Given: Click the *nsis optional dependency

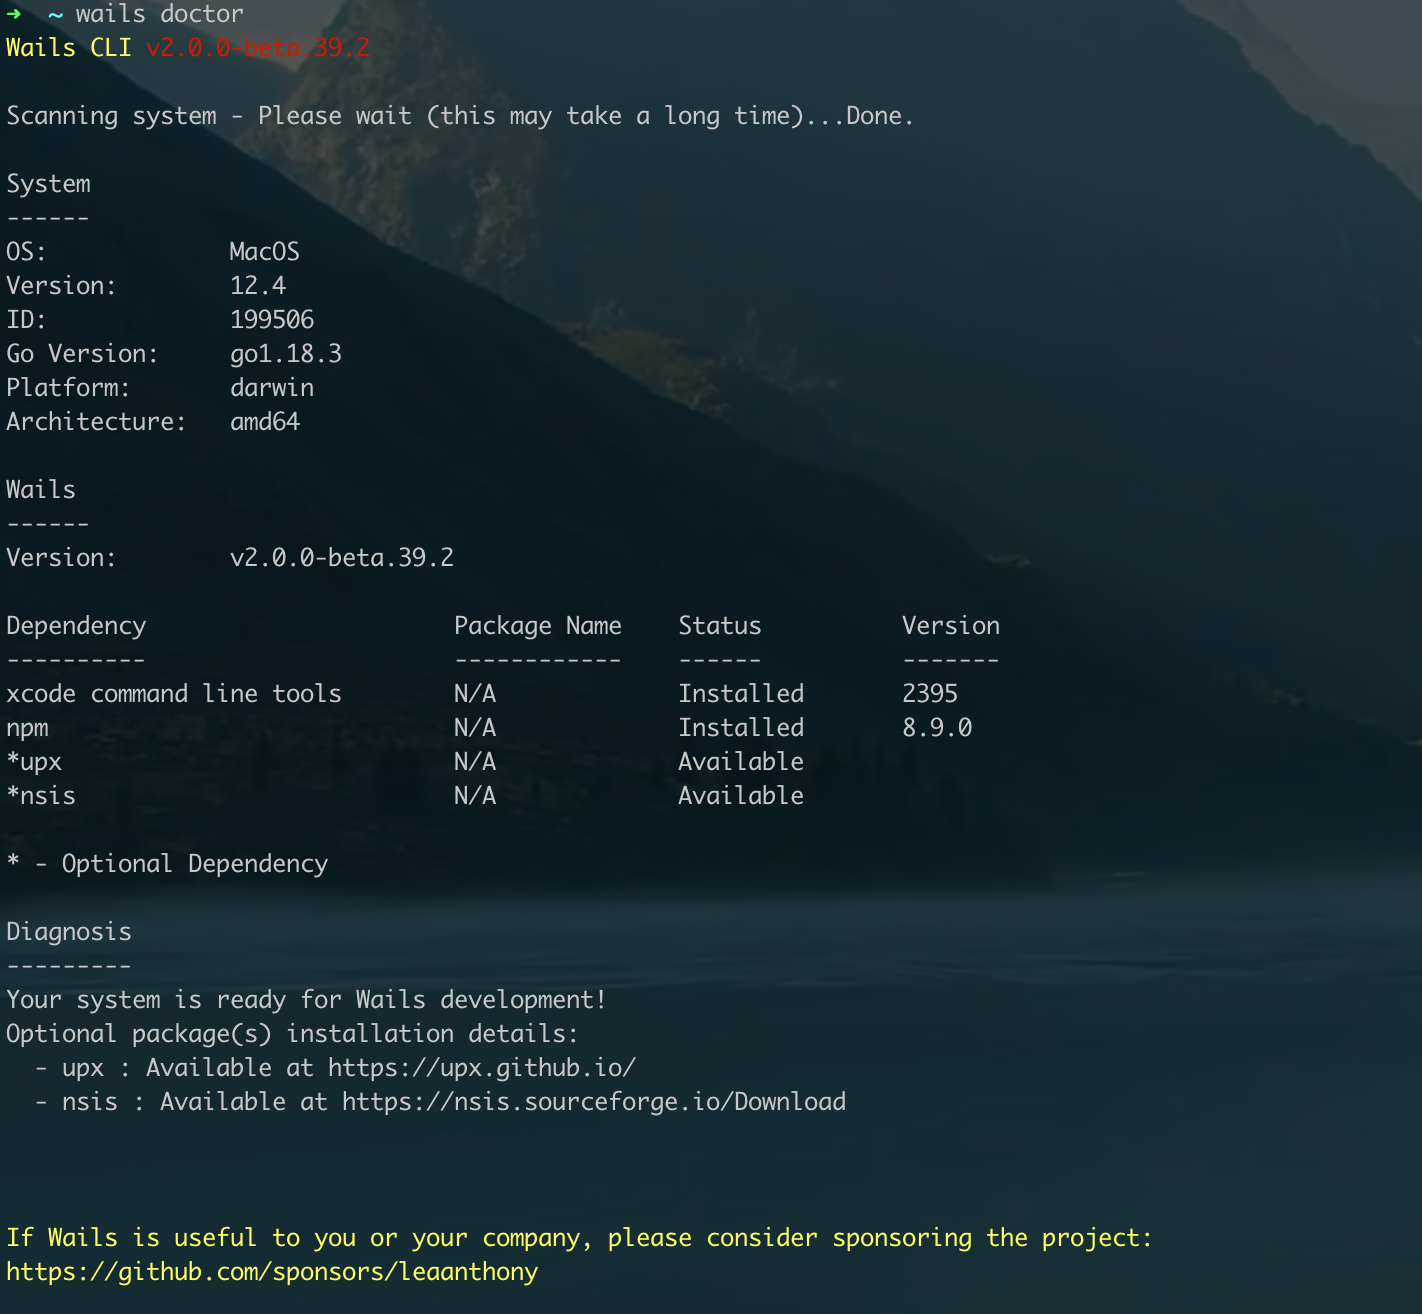Looking at the screenshot, I should 41,795.
